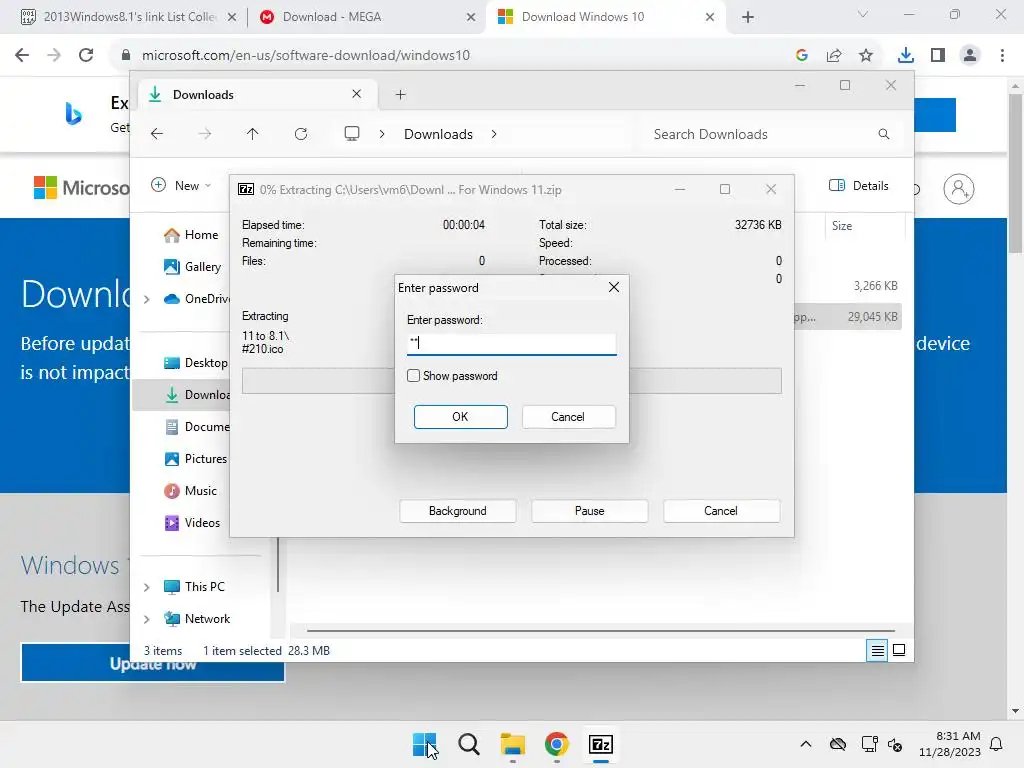
Task: Switch to 7-Zip from the taskbar
Action: pyautogui.click(x=601, y=744)
